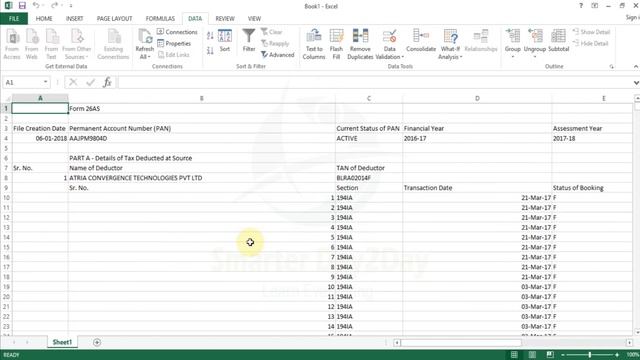Click the Redo icon
The width and height of the screenshot is (640, 360).
[54, 6]
